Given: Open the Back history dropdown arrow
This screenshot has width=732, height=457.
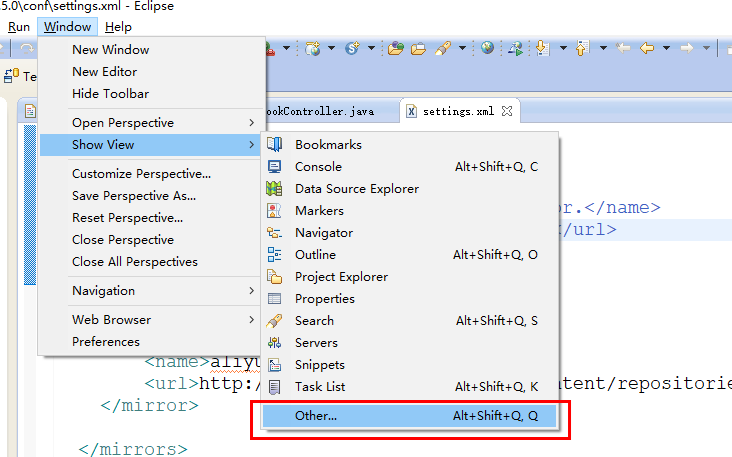Looking at the screenshot, I should [667, 48].
